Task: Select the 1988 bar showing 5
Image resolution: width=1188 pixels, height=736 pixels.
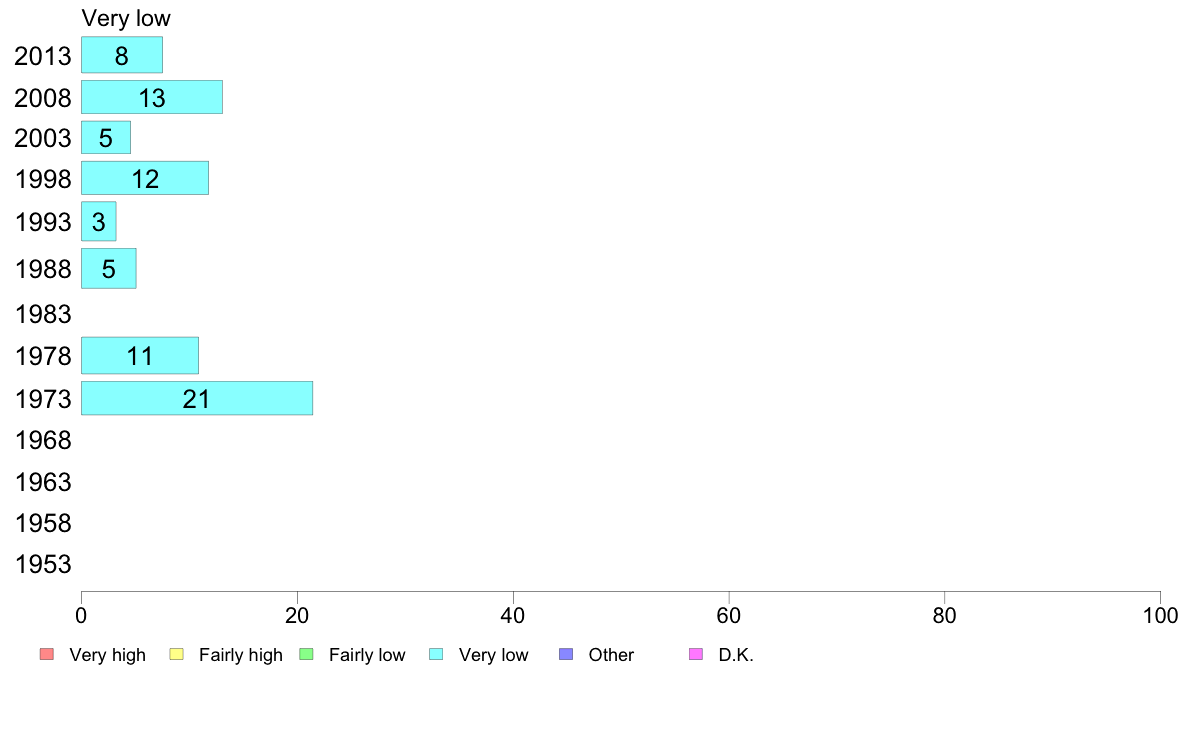Action: pos(109,268)
